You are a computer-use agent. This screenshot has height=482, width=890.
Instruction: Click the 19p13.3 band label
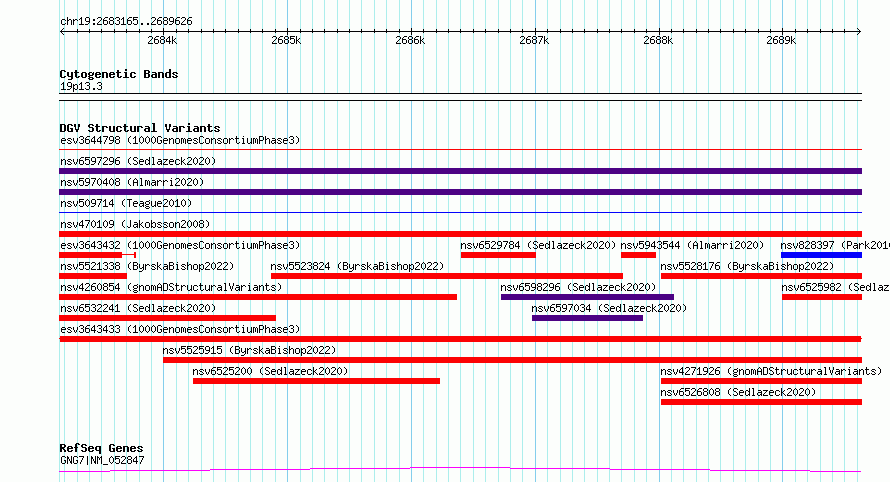[x=81, y=86]
